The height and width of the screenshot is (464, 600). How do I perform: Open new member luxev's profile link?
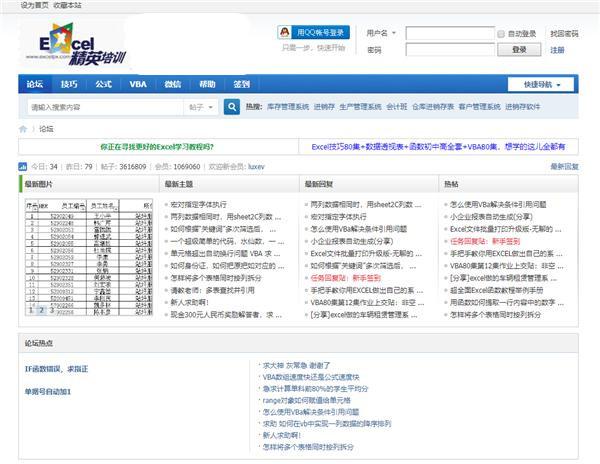coord(256,166)
